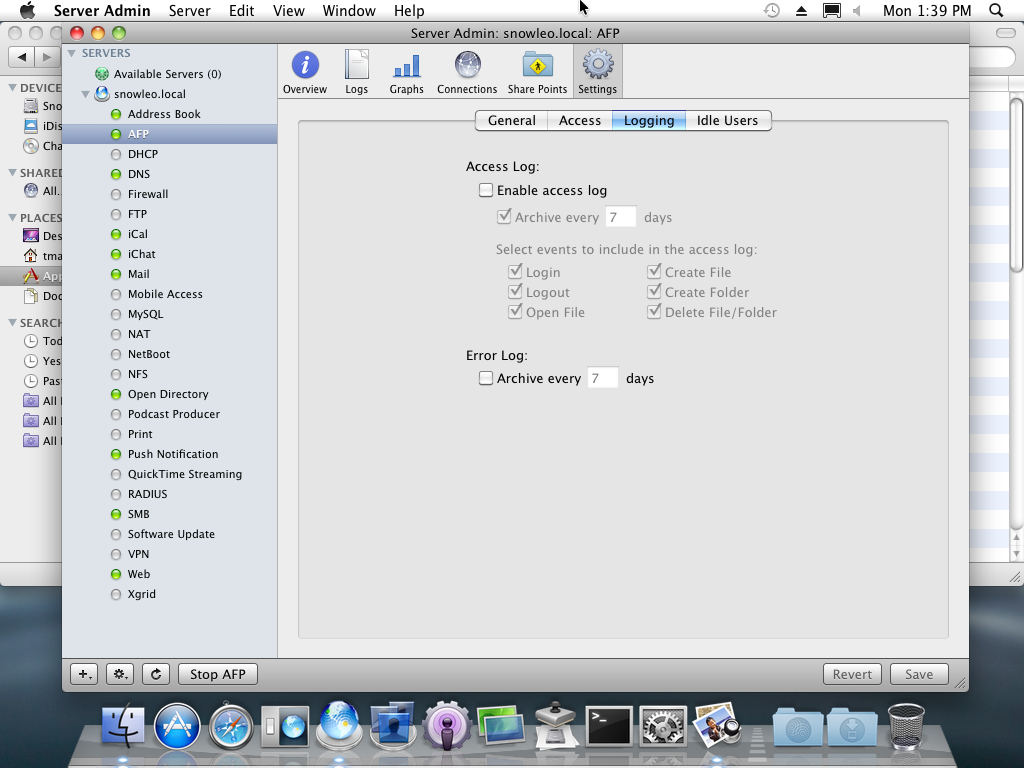Show the Graphs view
Viewport: 1024px width, 768px height.
tap(406, 72)
